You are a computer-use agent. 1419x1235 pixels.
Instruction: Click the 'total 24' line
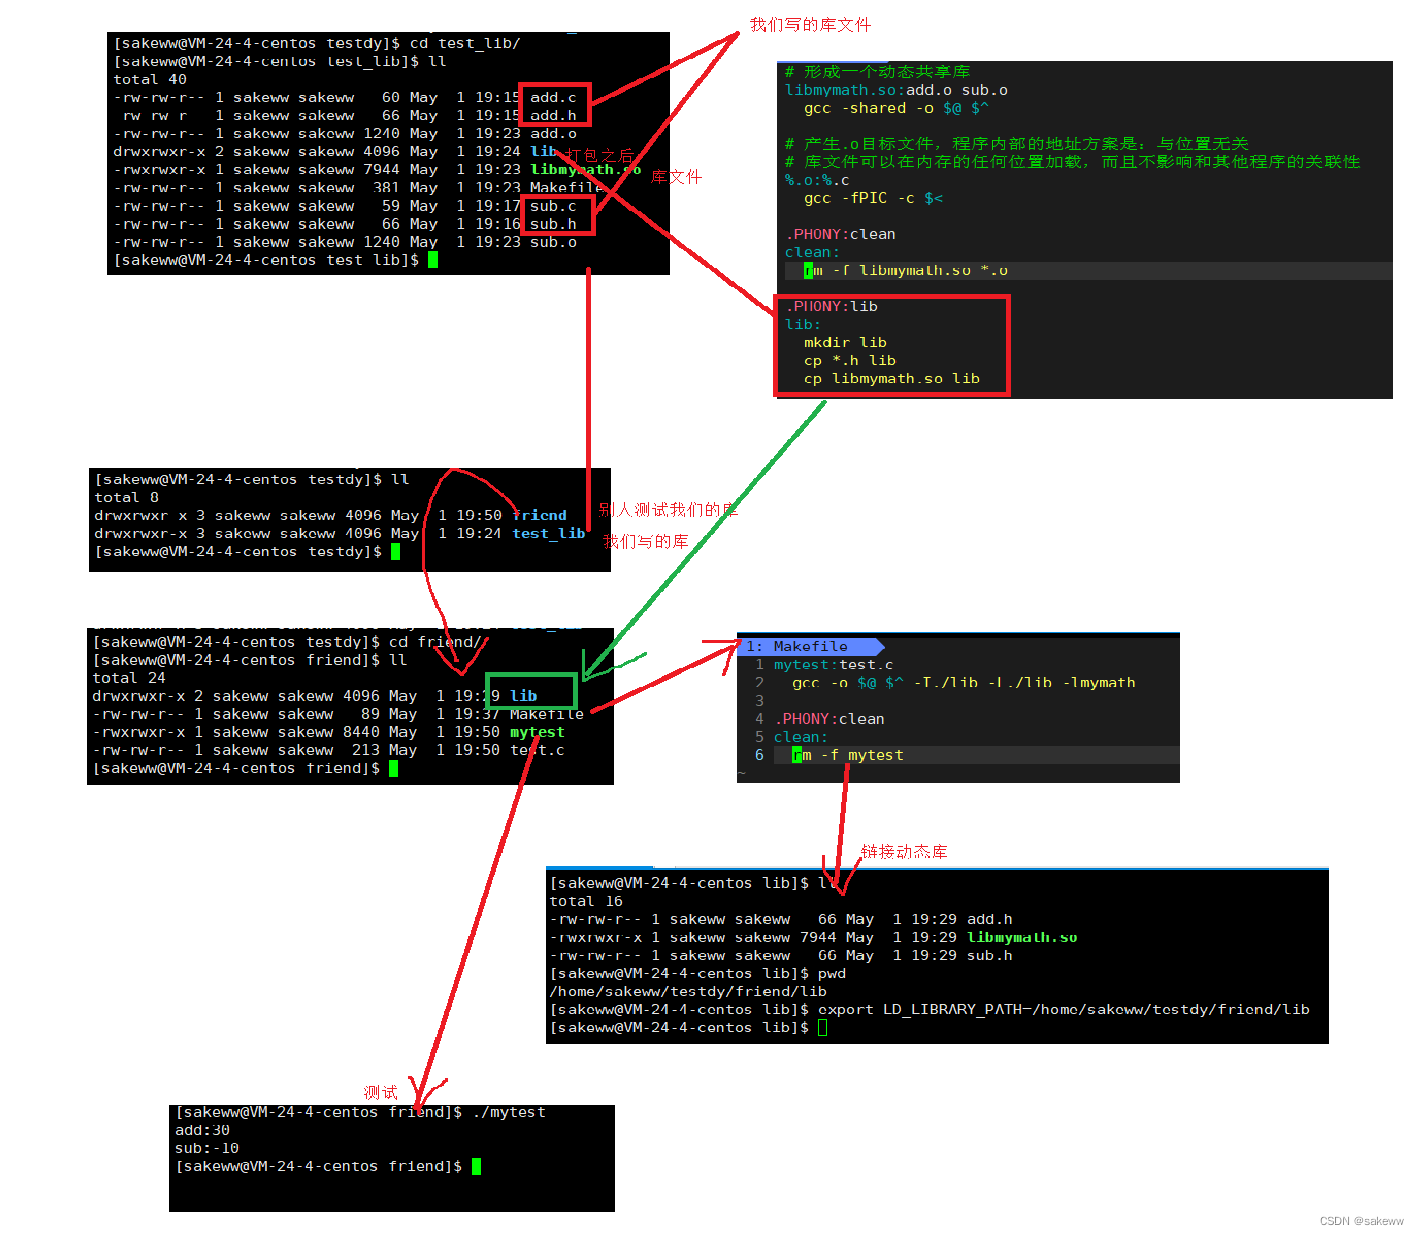click(x=129, y=678)
